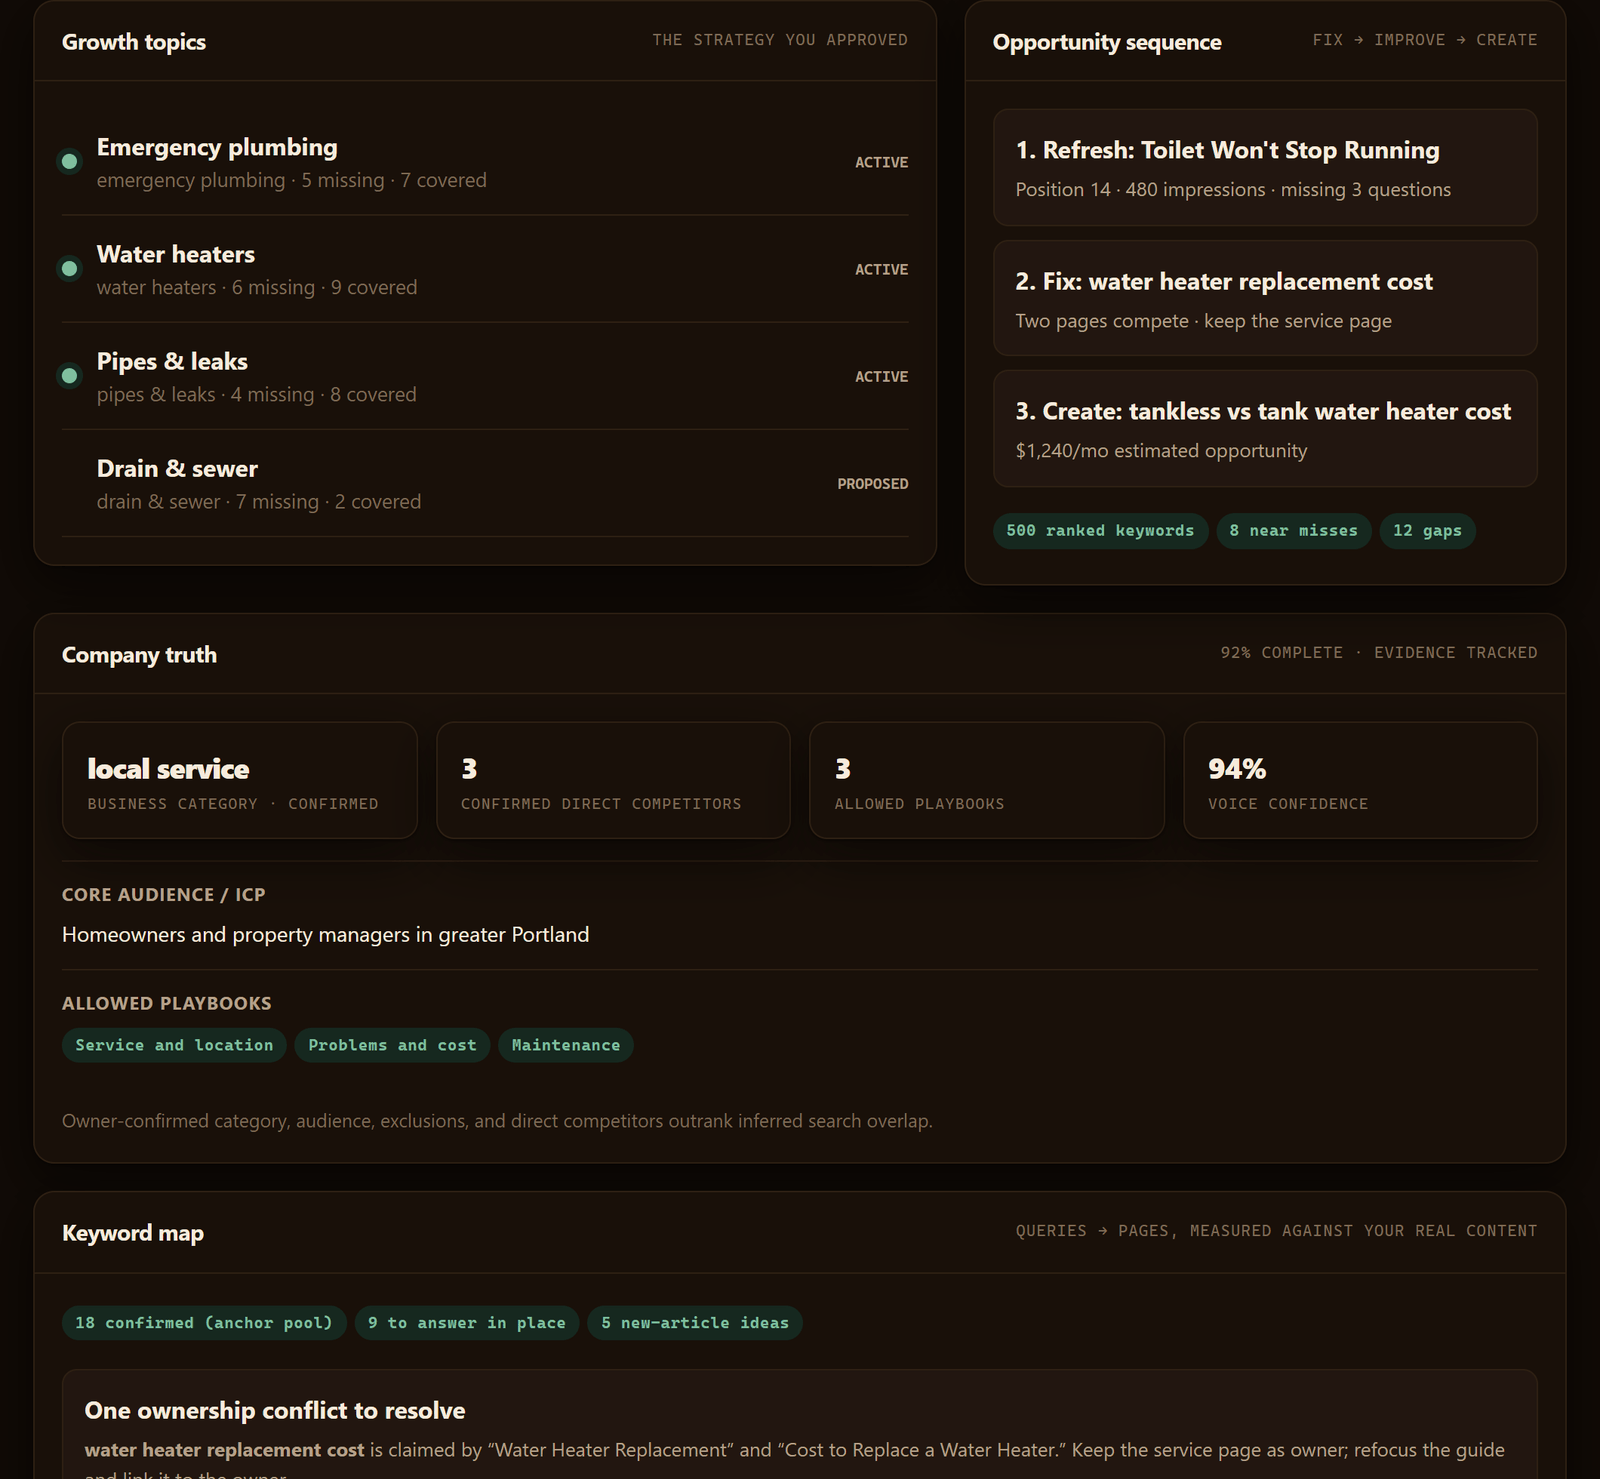The width and height of the screenshot is (1600, 1479).
Task: Click the ACTIVE label on Emergency plumbing row
Action: (881, 162)
